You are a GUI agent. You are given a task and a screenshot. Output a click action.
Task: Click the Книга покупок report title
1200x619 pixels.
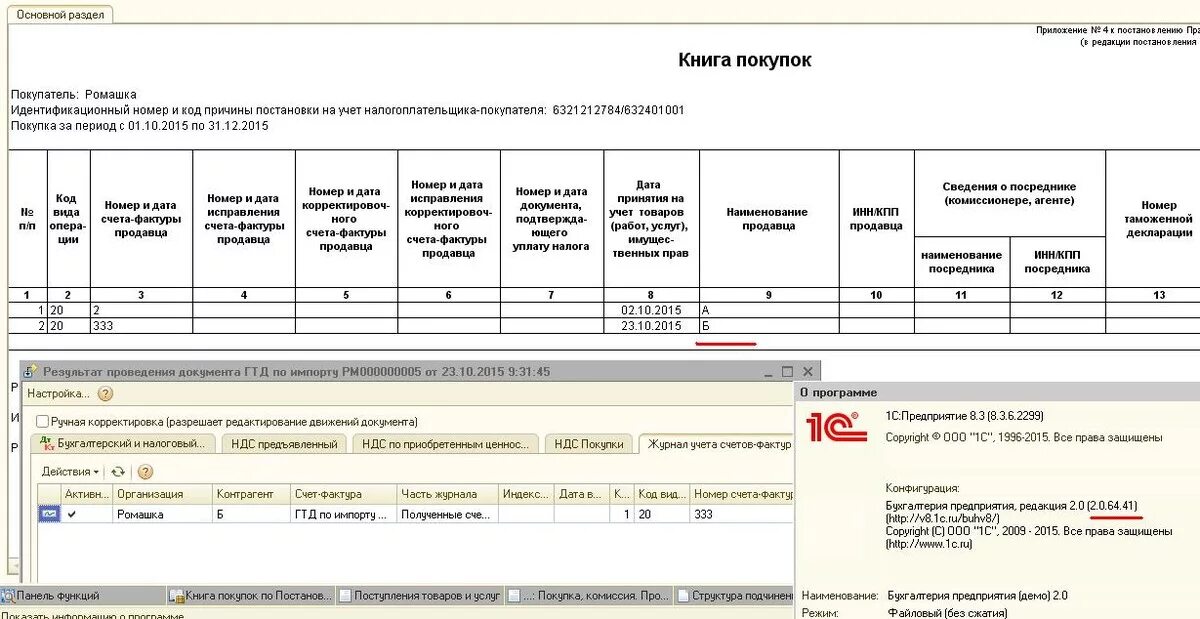click(745, 60)
